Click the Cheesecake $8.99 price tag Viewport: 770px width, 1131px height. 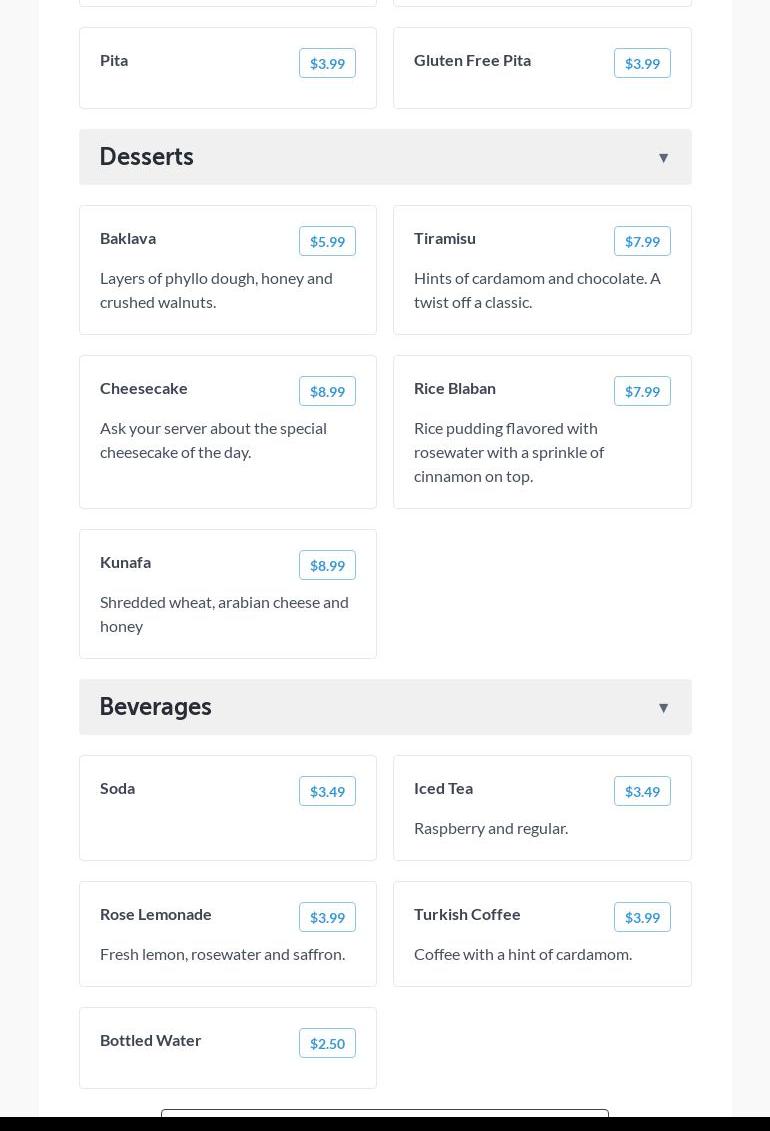(327, 391)
